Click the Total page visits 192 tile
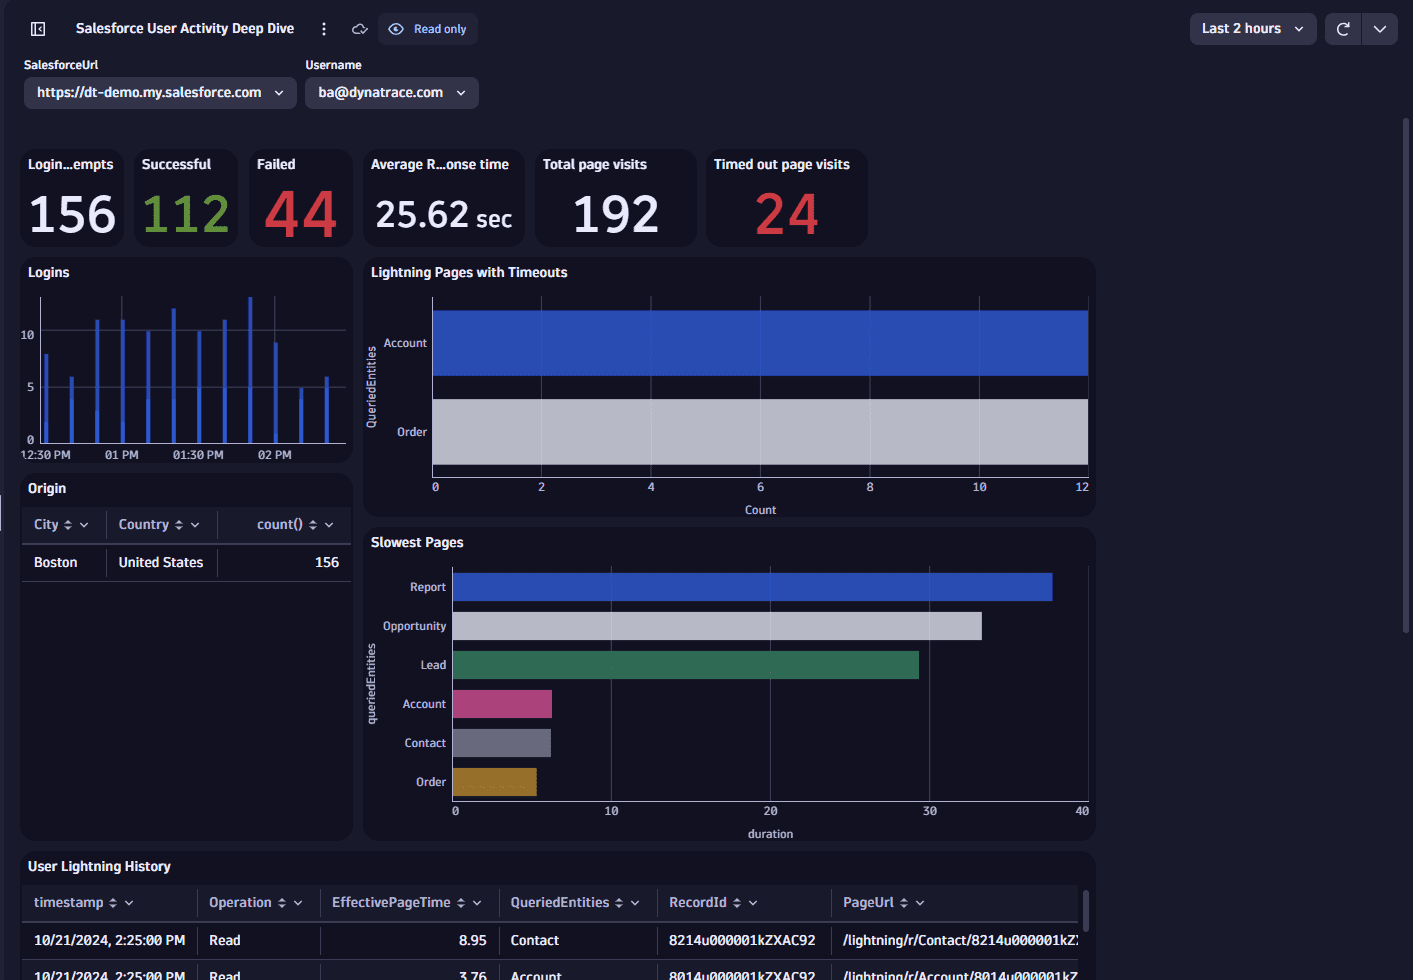This screenshot has width=1413, height=980. coord(616,198)
